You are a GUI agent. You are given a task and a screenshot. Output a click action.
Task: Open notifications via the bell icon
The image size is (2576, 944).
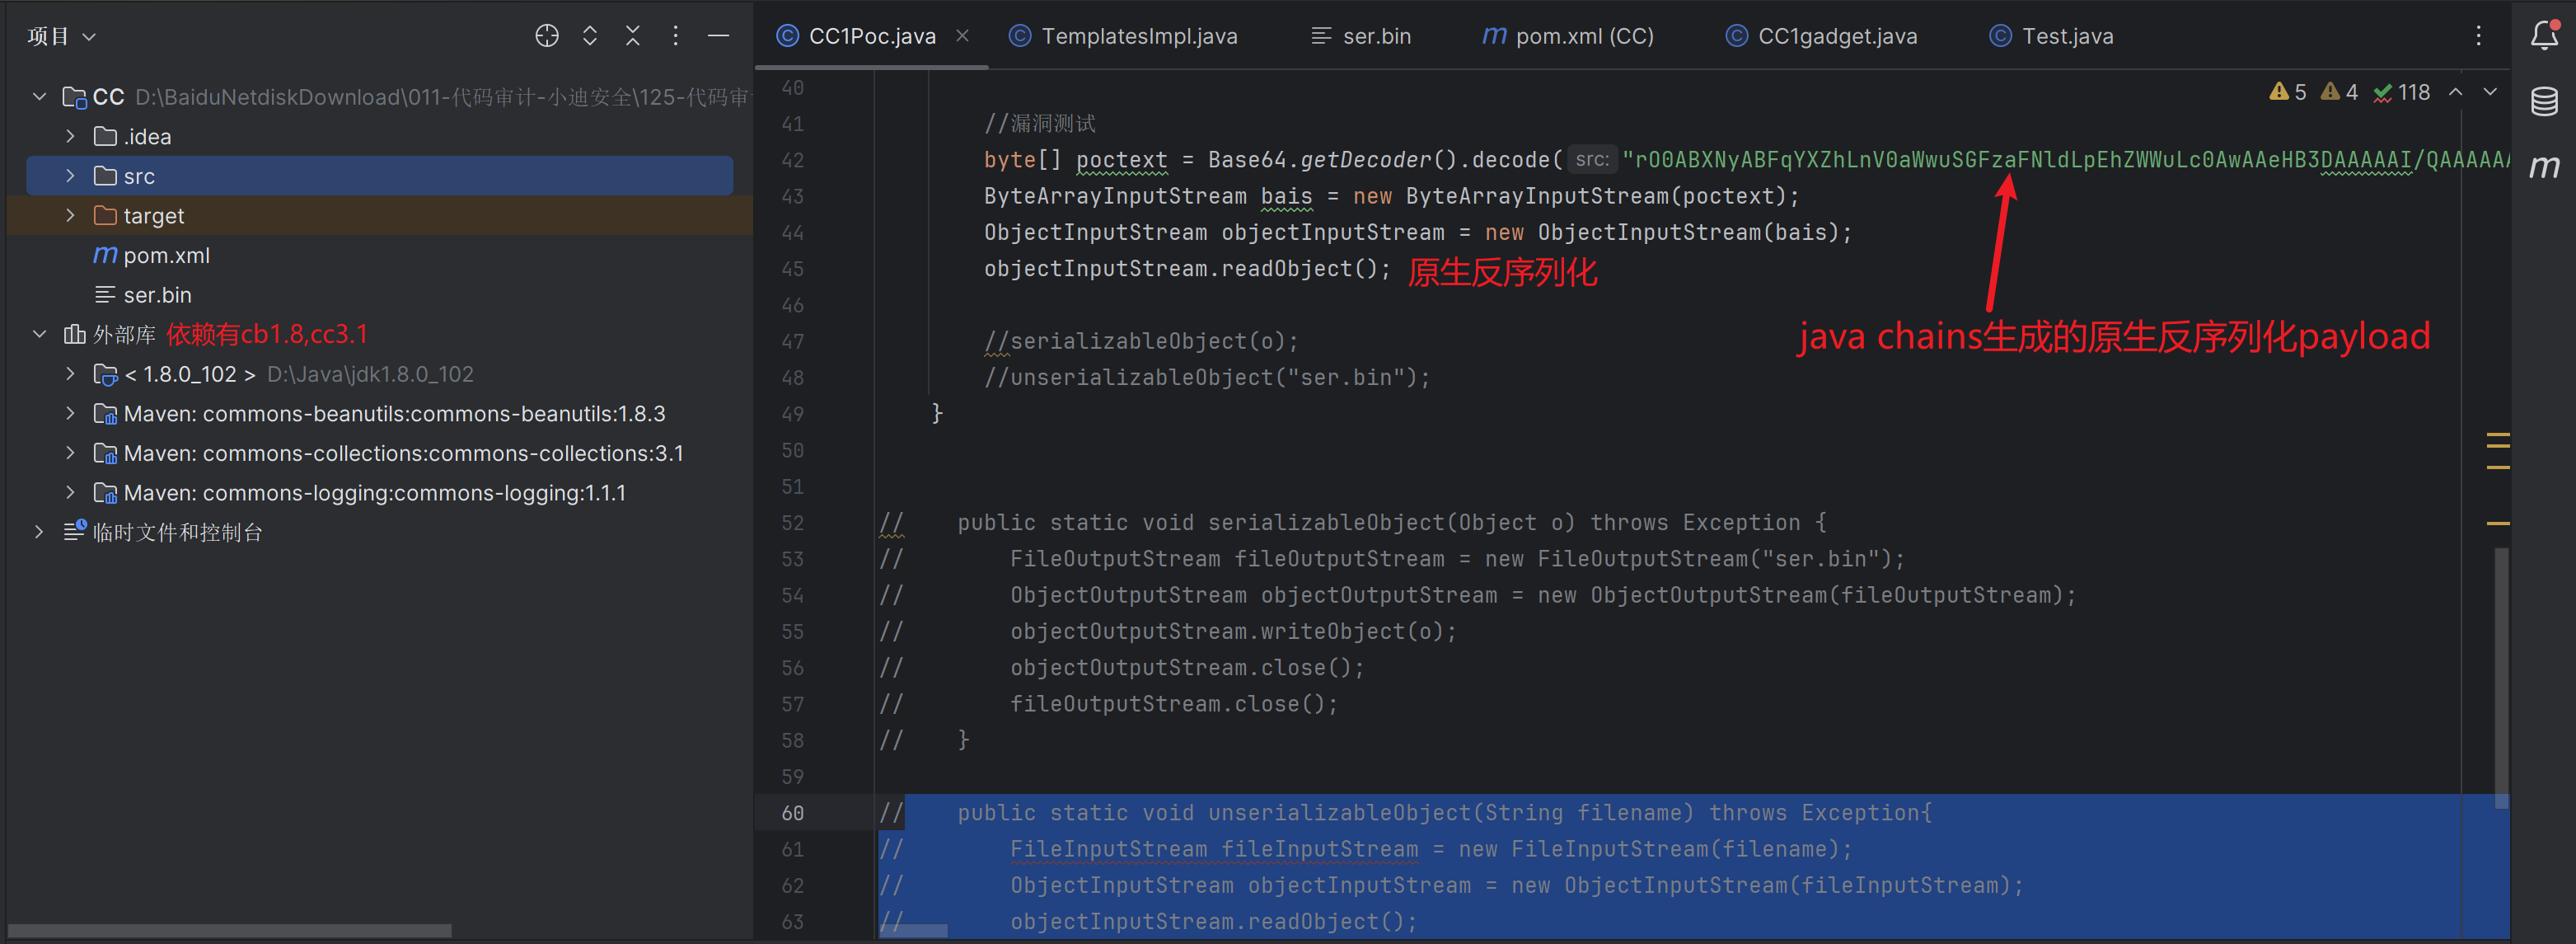pyautogui.click(x=2543, y=35)
